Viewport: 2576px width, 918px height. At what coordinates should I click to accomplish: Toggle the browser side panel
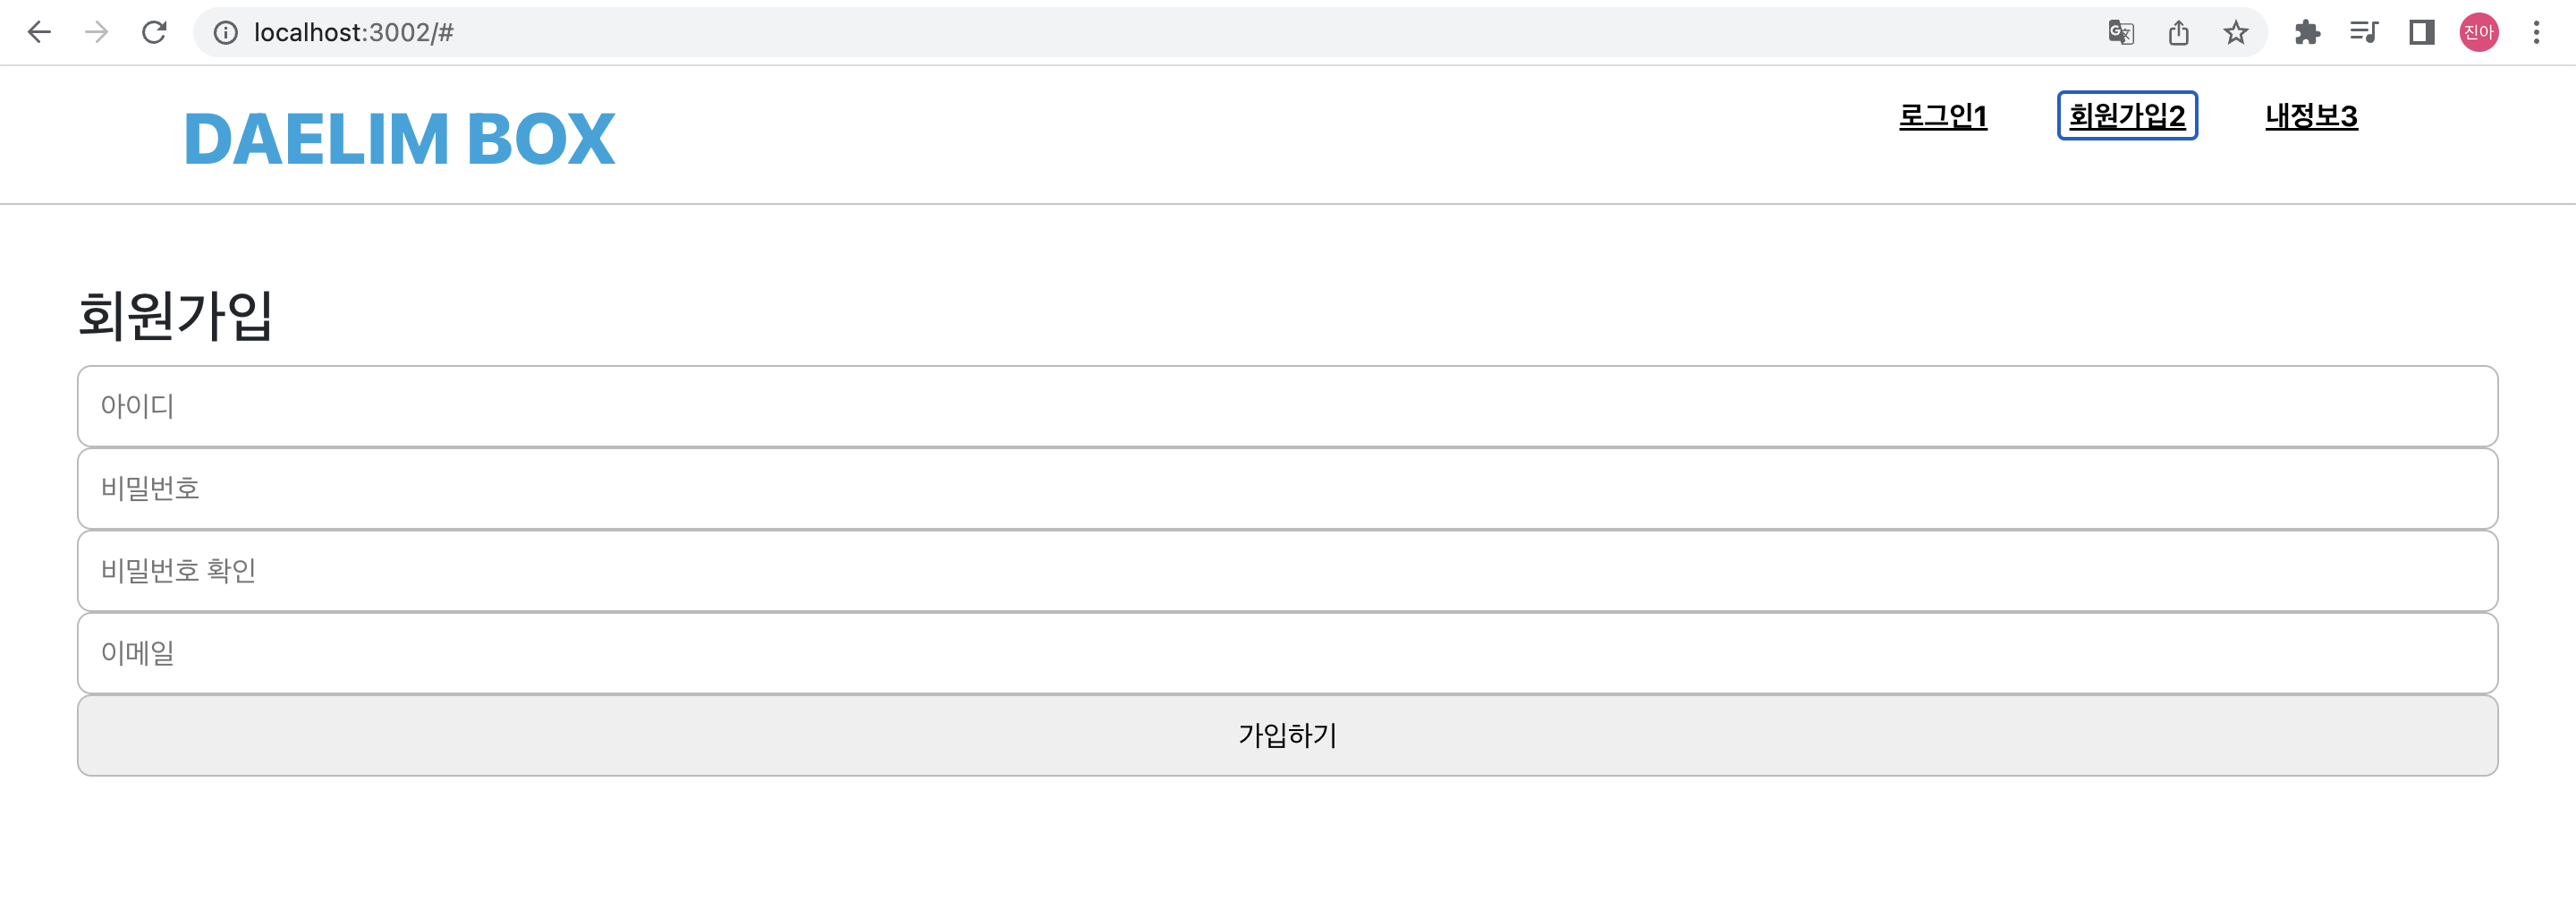coord(2421,33)
